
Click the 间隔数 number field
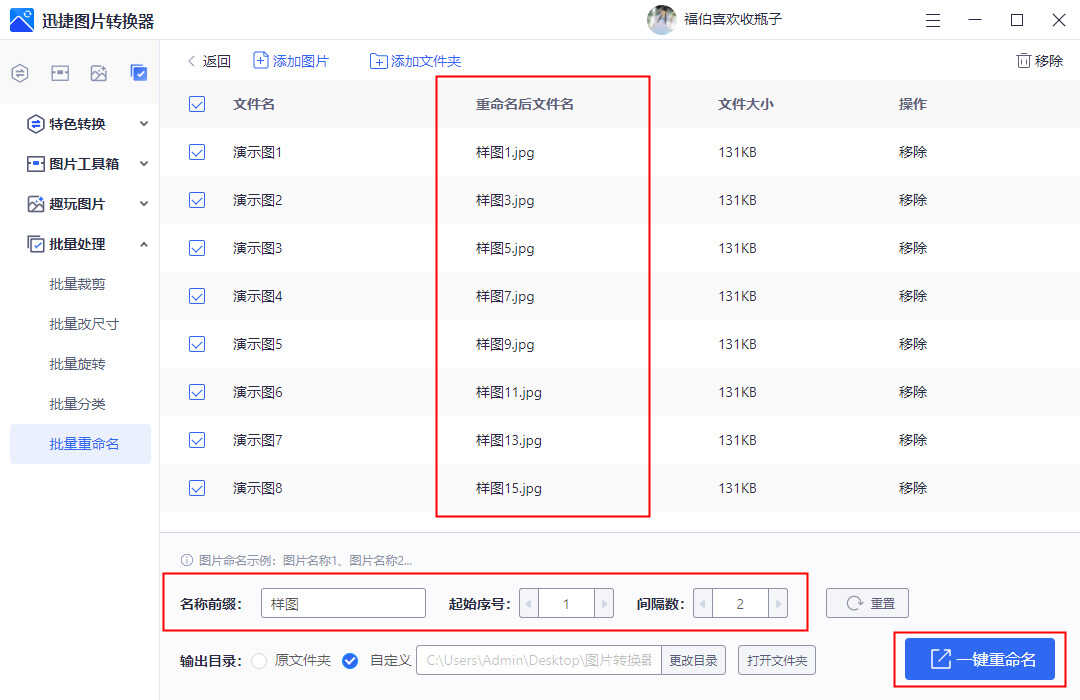[740, 604]
